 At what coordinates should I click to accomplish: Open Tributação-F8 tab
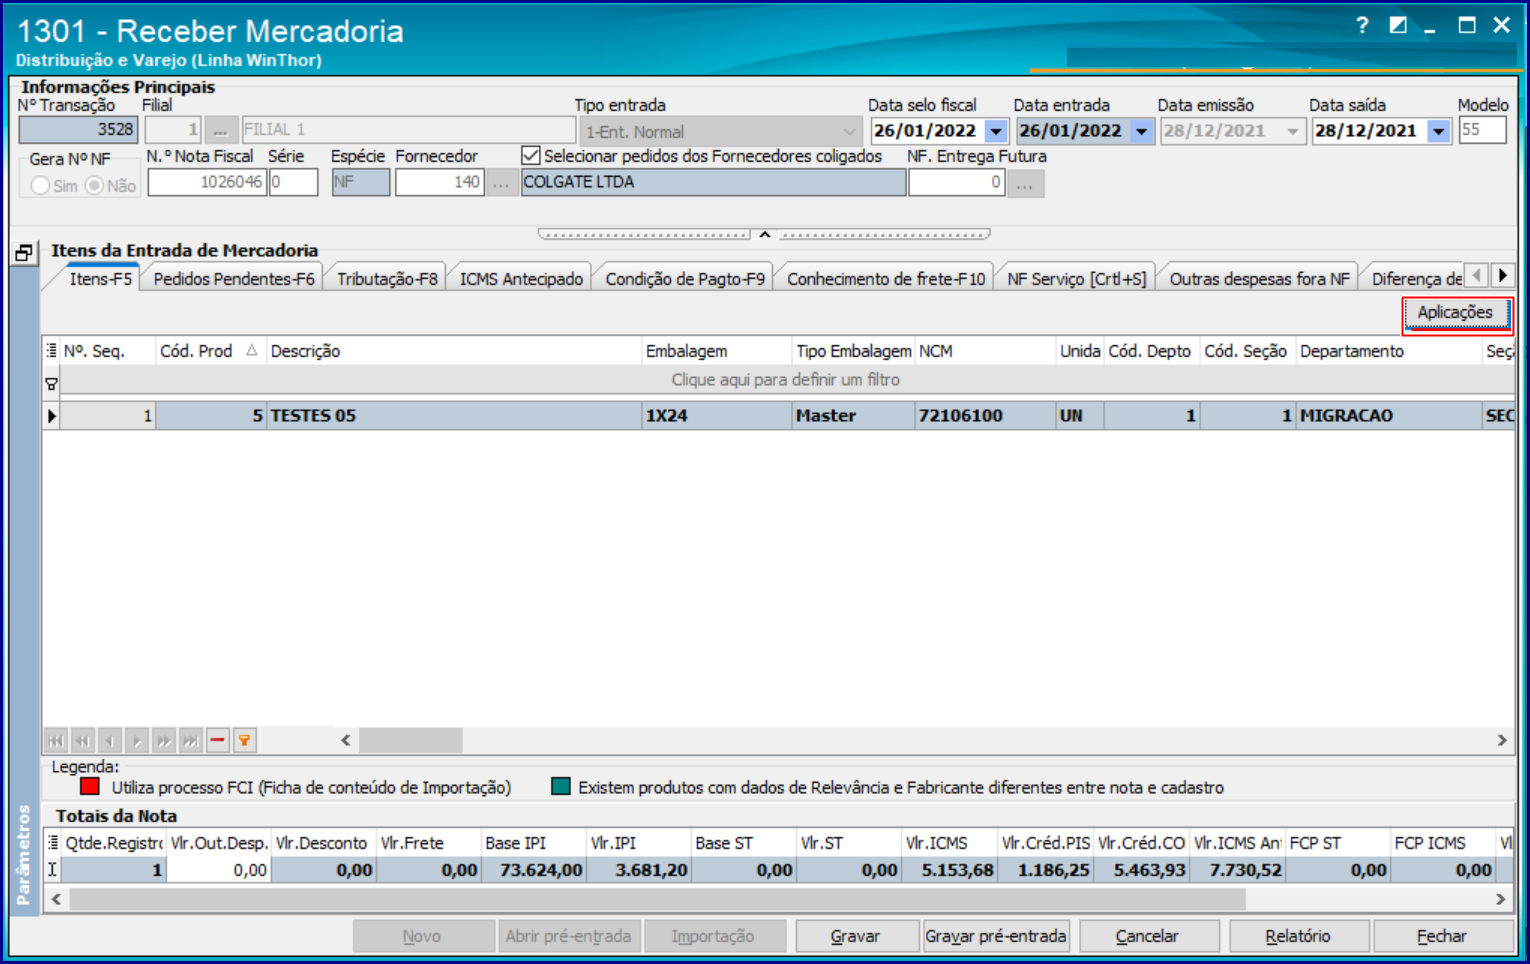point(387,279)
